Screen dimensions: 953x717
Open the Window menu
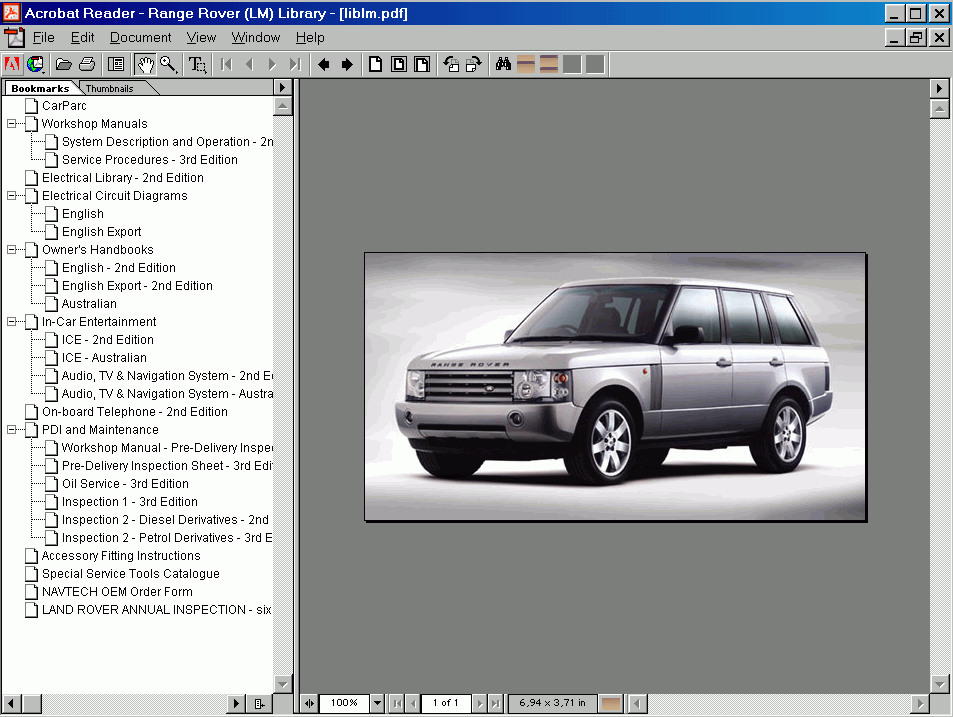pyautogui.click(x=255, y=38)
